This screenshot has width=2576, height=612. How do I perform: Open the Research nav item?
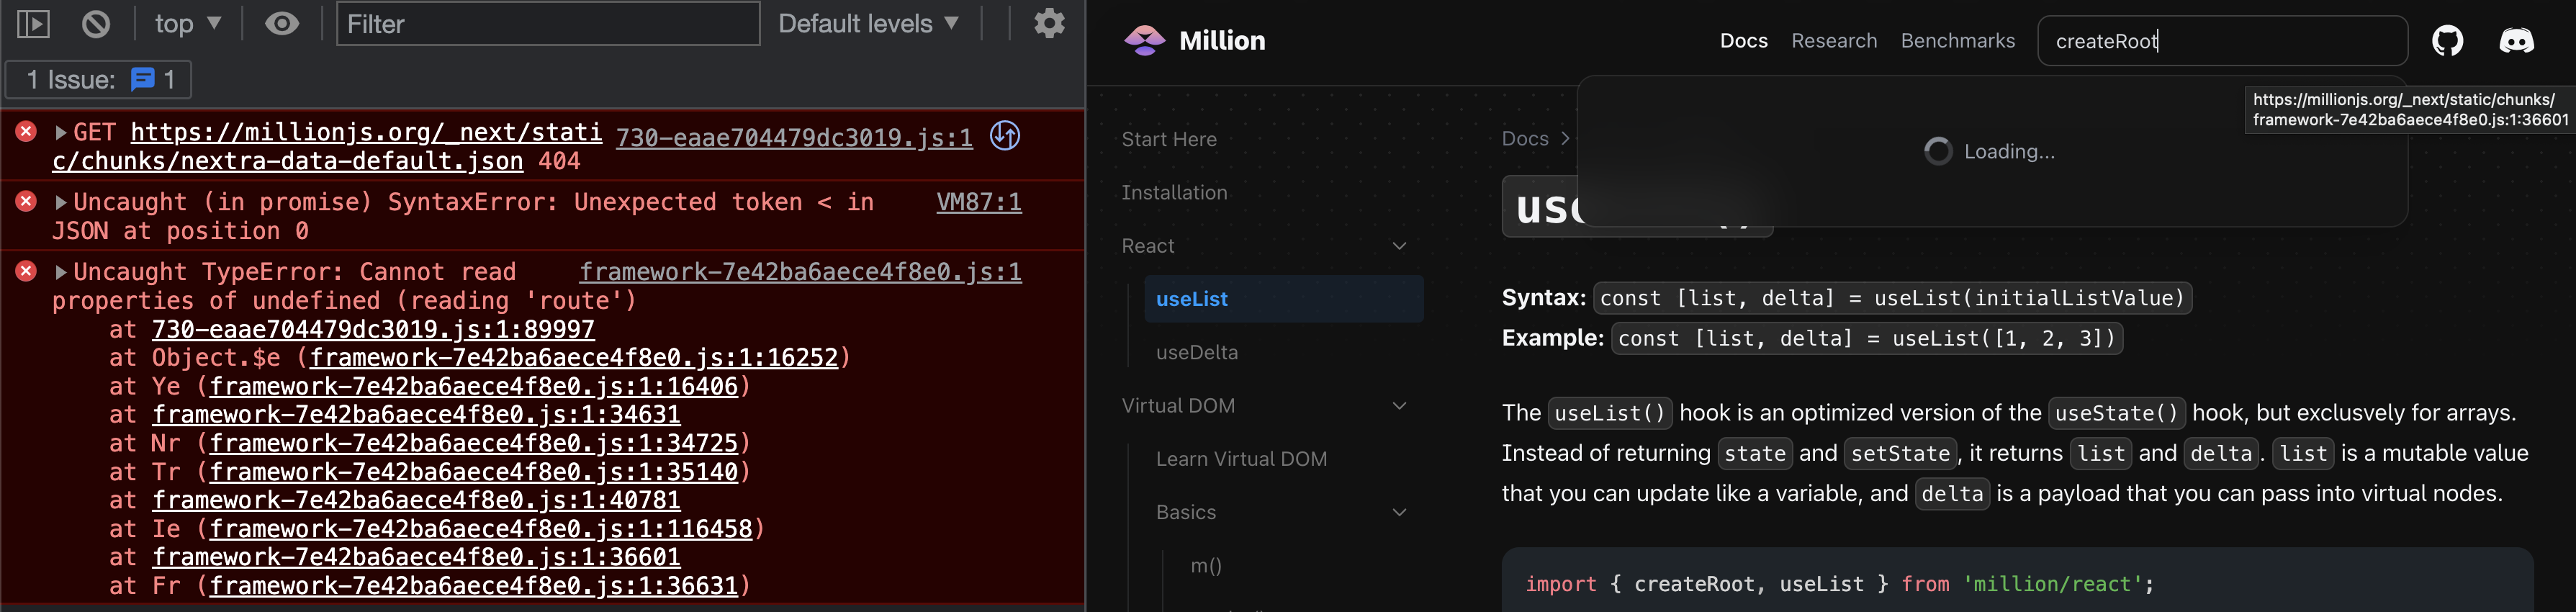1834,41
